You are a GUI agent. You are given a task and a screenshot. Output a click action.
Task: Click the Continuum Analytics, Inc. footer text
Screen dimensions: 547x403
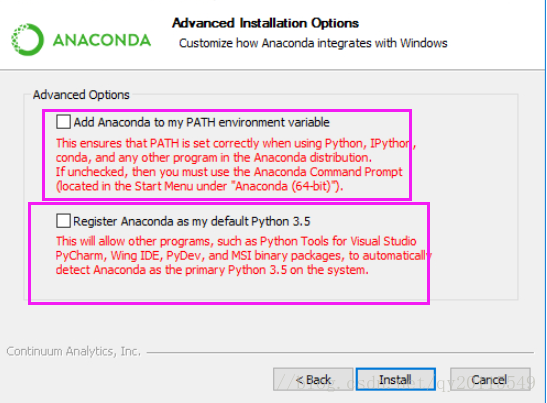click(74, 351)
